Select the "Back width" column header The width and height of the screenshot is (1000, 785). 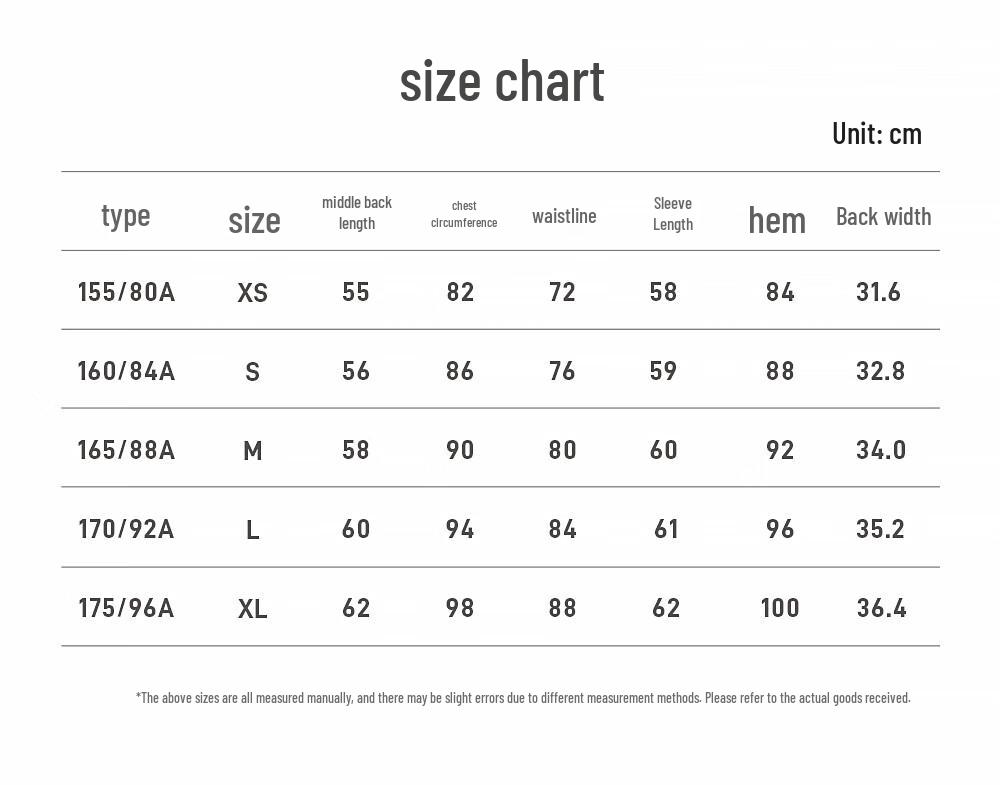883,216
